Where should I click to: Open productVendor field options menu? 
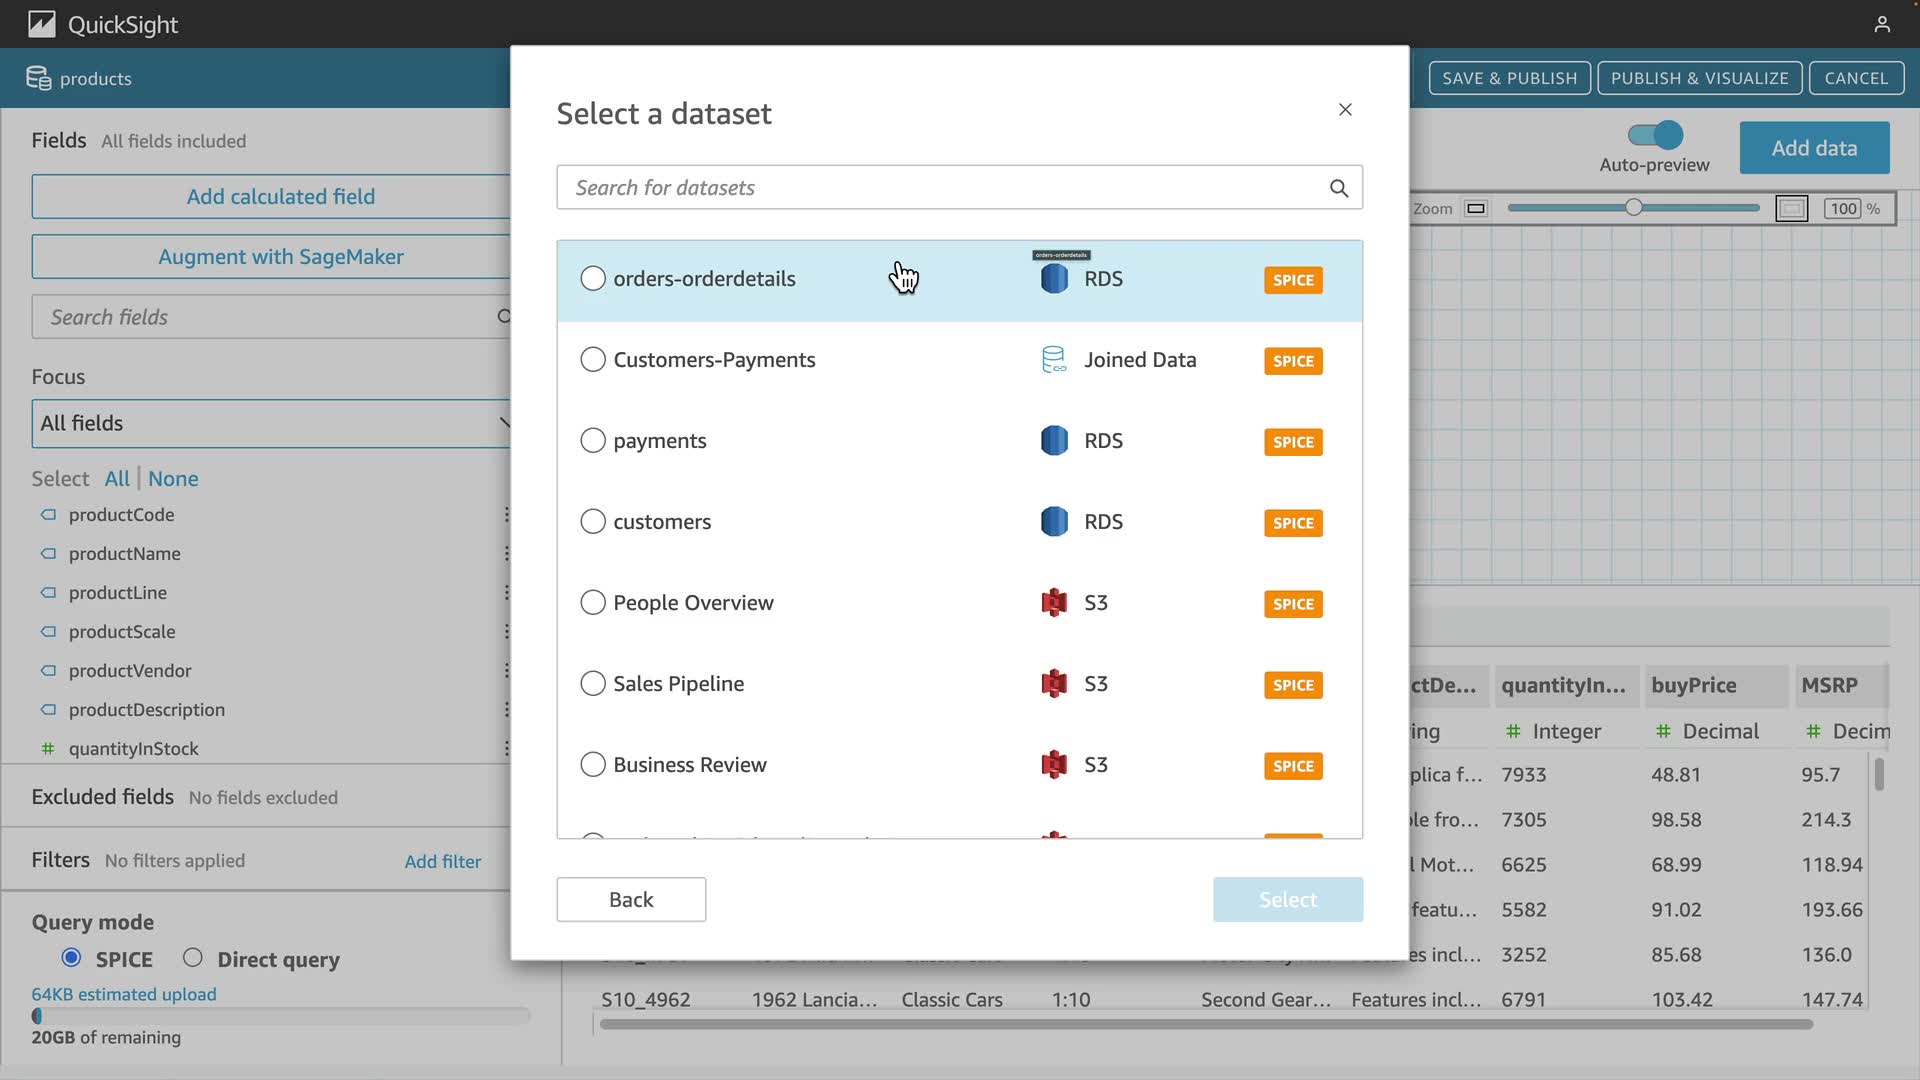coord(506,670)
